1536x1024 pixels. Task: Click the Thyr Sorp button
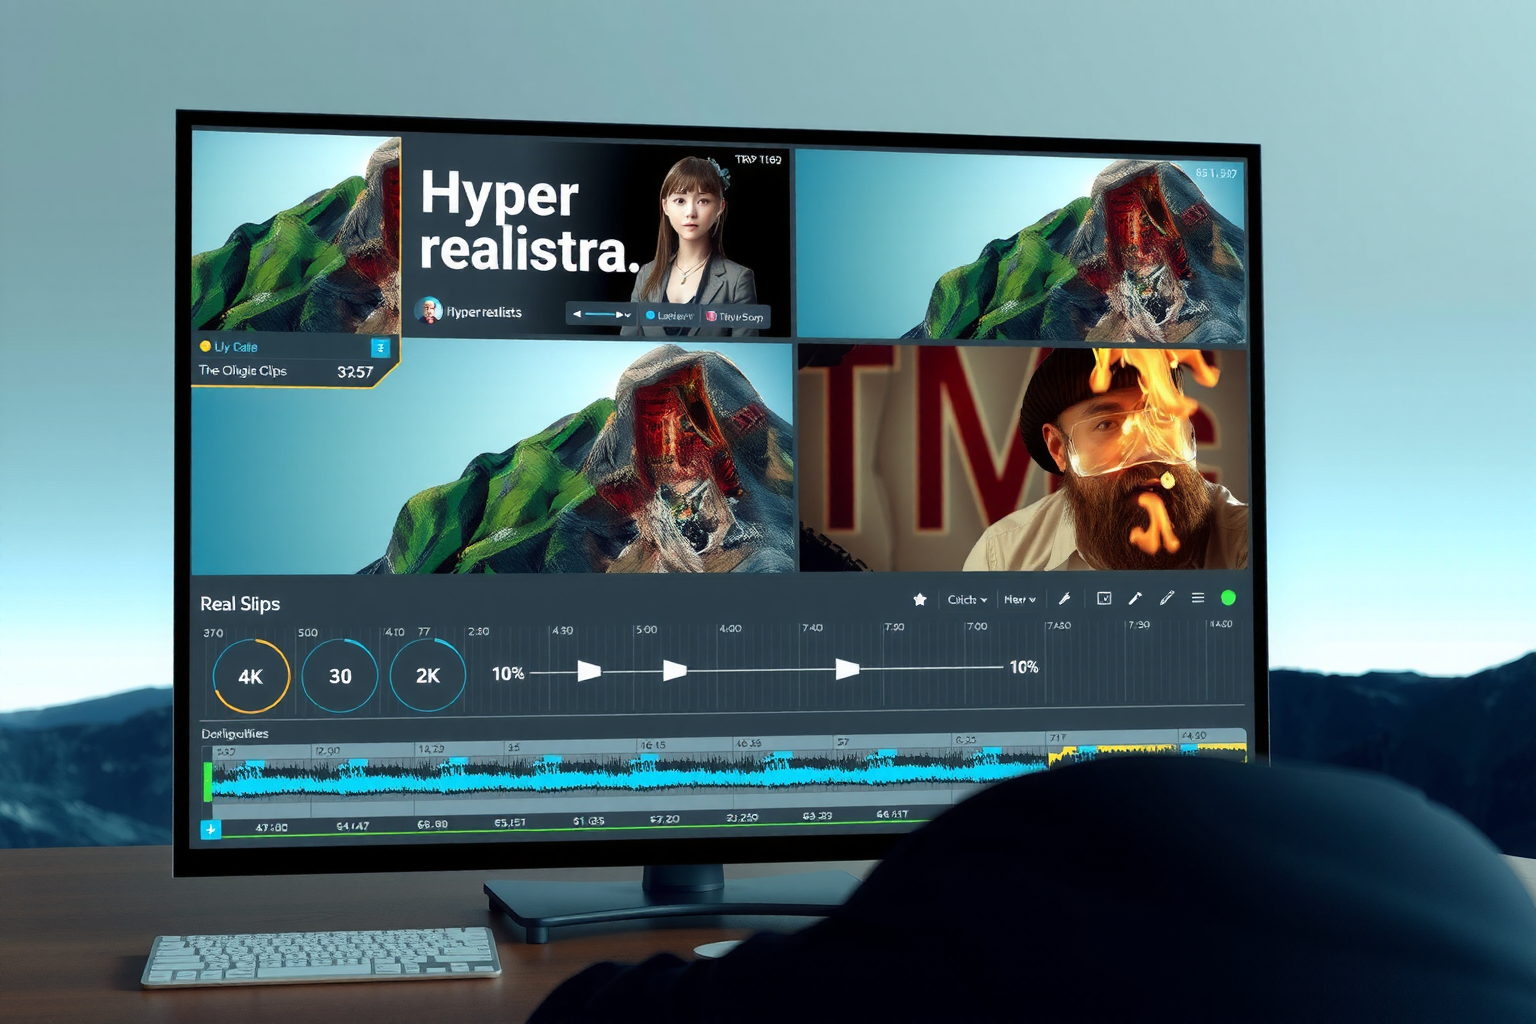click(736, 317)
